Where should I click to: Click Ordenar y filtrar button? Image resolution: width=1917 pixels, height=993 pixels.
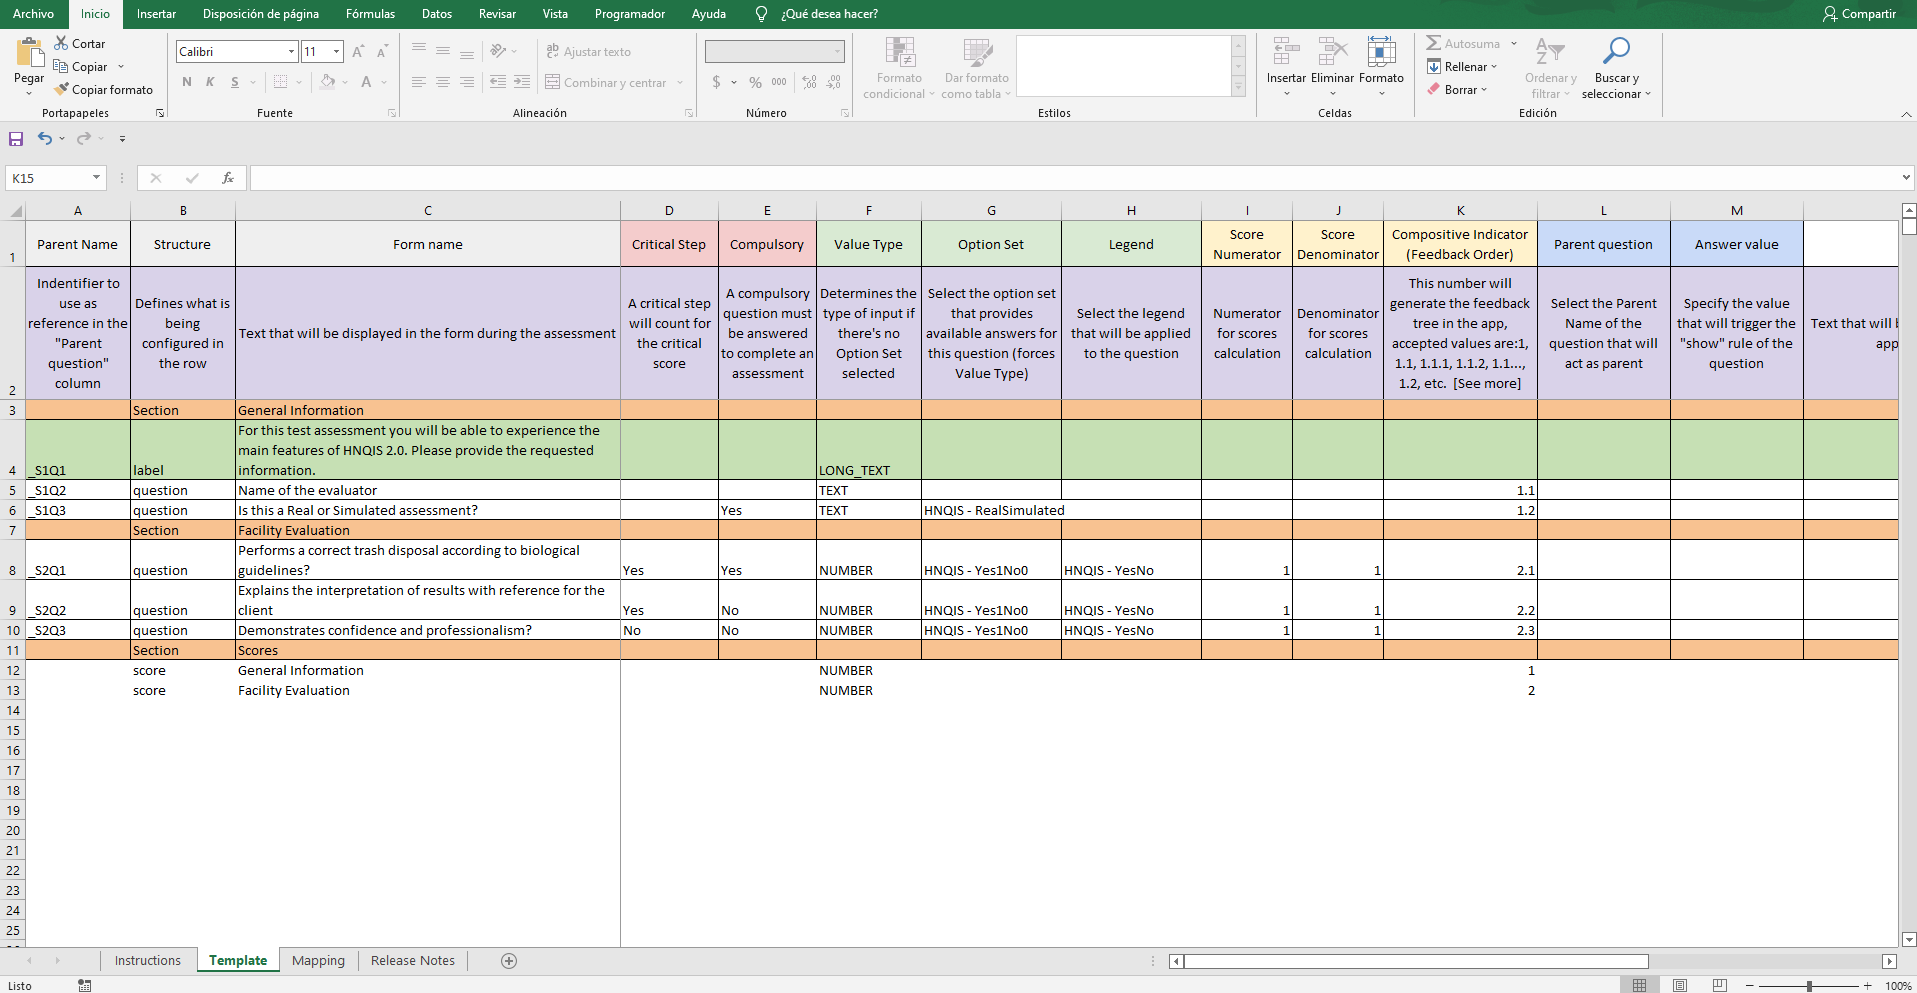[1550, 68]
